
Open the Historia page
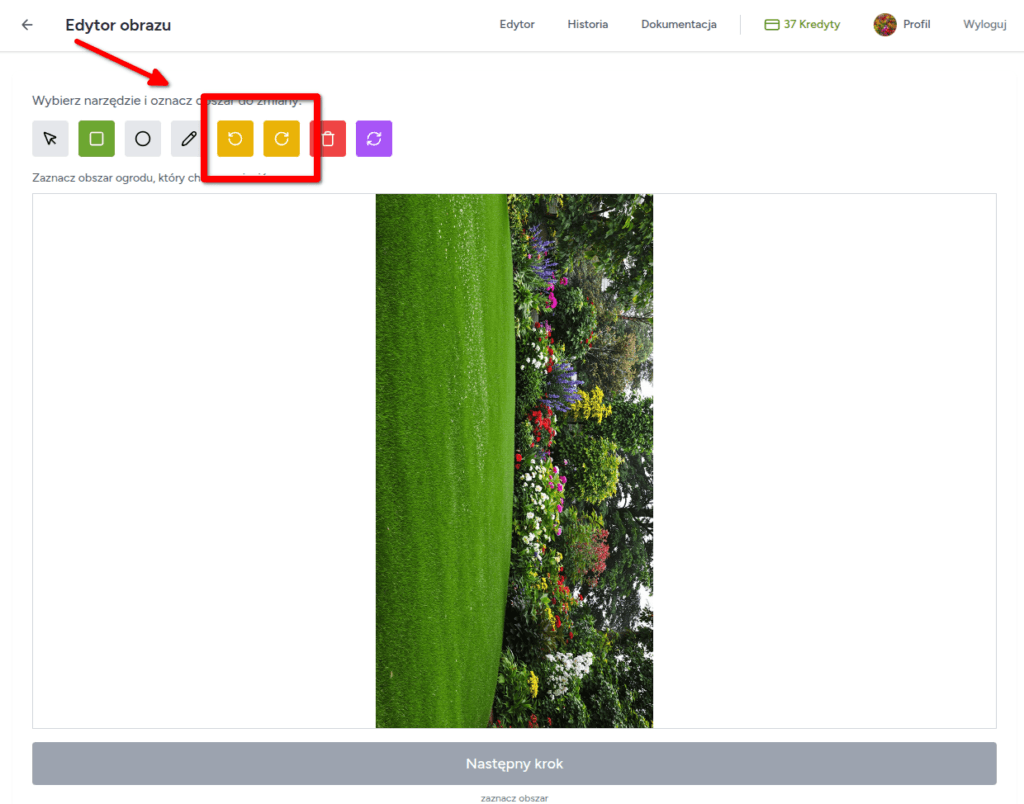point(587,25)
